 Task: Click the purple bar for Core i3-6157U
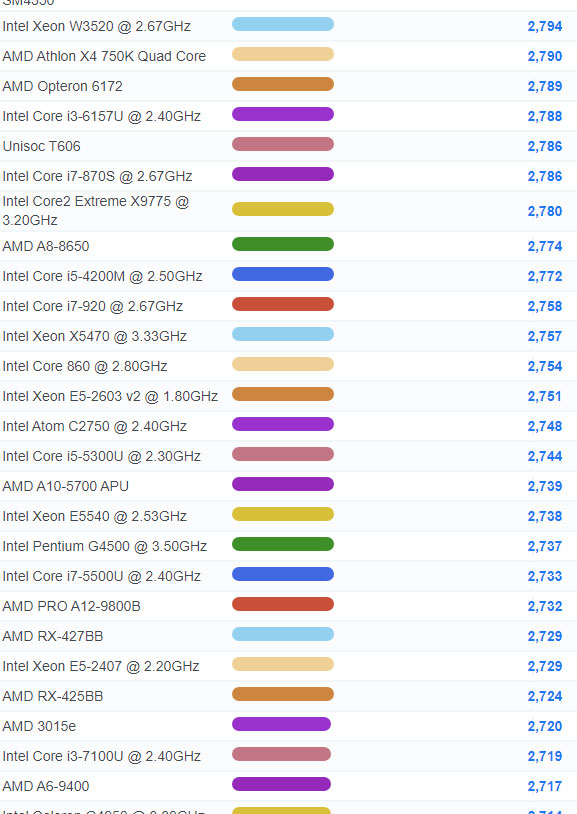(x=283, y=114)
